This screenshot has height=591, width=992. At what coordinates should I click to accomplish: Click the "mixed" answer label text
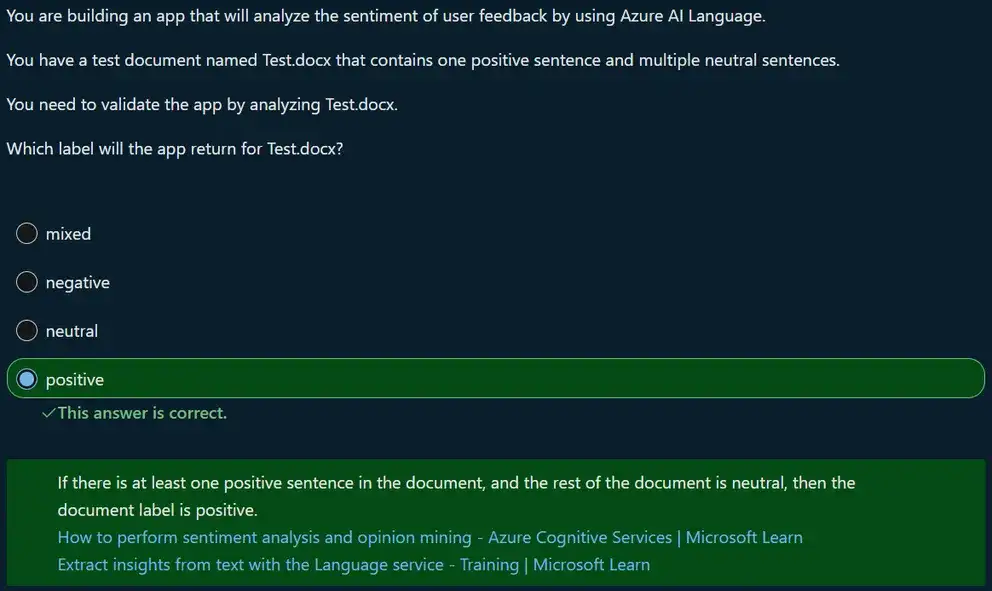point(68,234)
